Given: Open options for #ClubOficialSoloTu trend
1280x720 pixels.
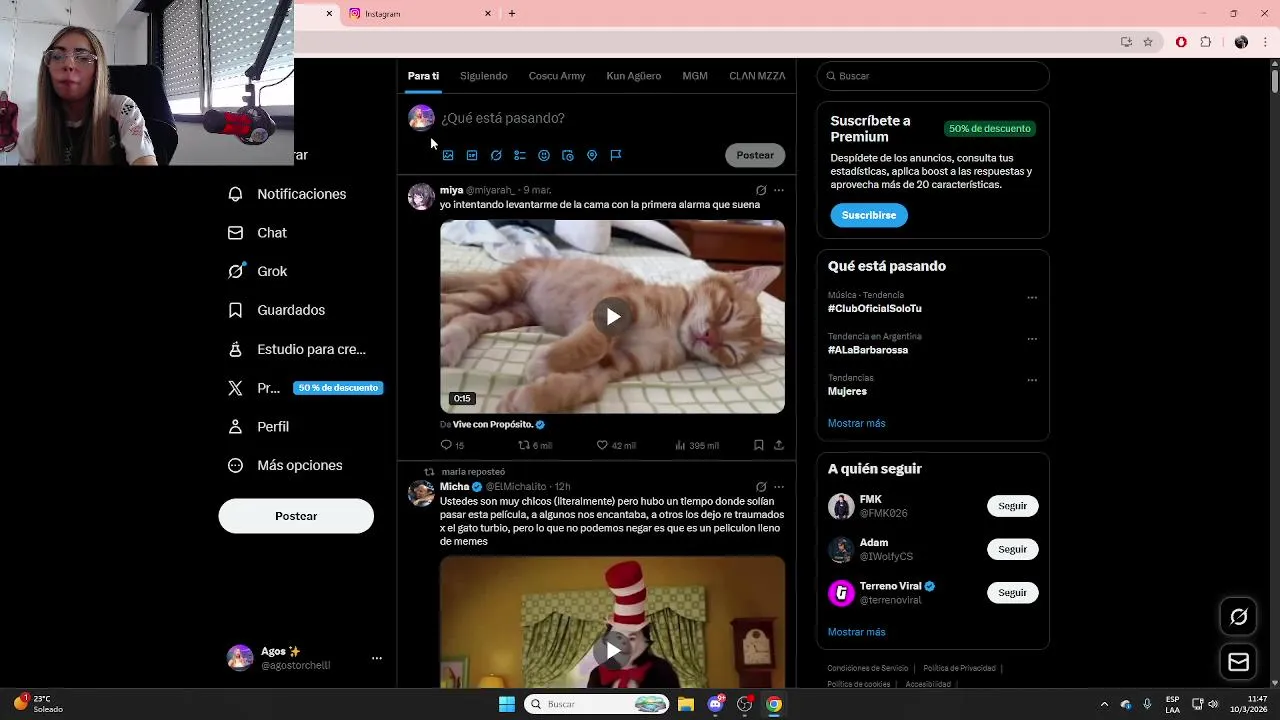Looking at the screenshot, I should click(1032, 297).
